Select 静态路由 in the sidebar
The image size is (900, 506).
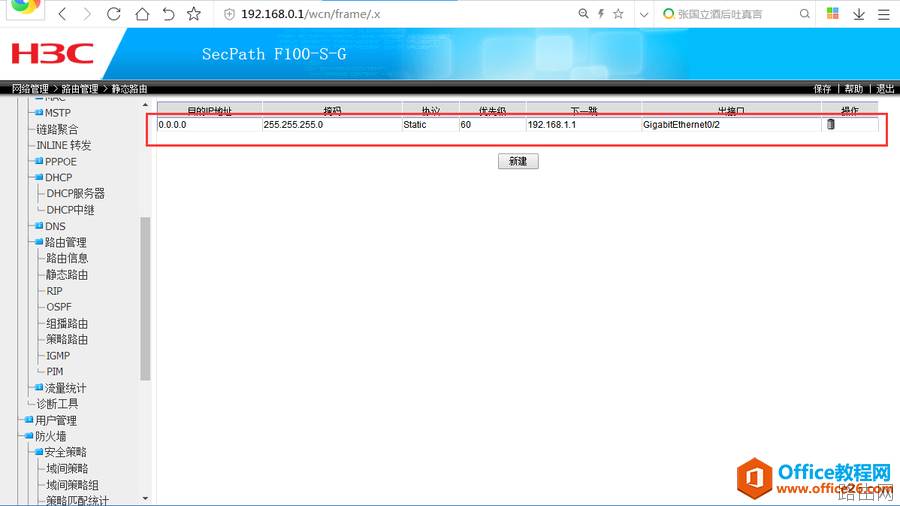click(x=67, y=275)
